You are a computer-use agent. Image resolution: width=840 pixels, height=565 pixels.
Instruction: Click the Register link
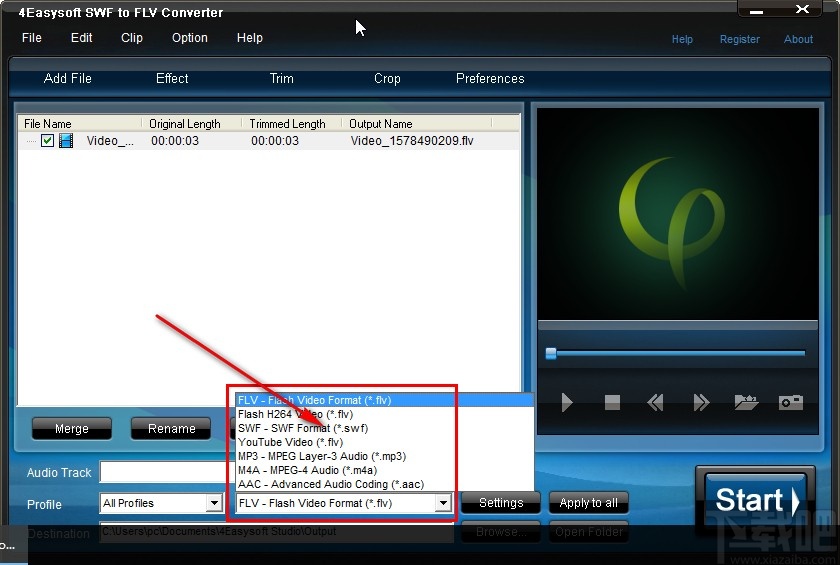(x=739, y=39)
